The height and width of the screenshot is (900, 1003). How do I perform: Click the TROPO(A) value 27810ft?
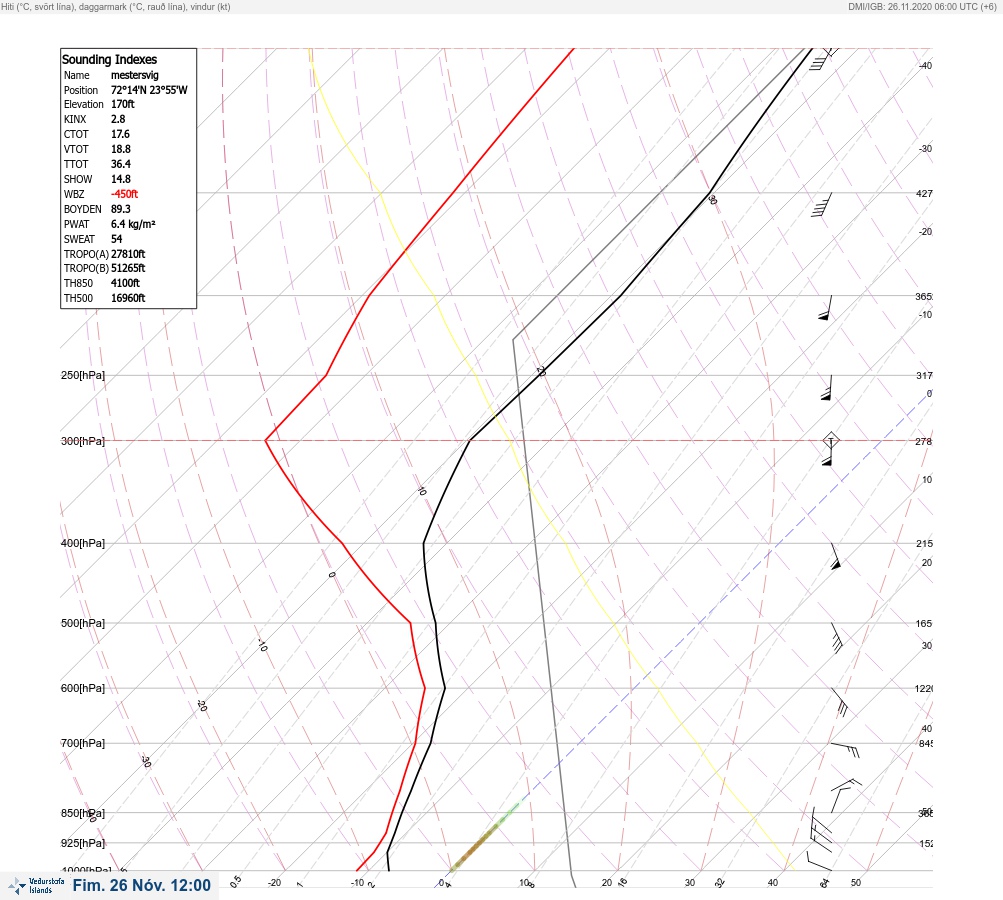click(x=128, y=254)
